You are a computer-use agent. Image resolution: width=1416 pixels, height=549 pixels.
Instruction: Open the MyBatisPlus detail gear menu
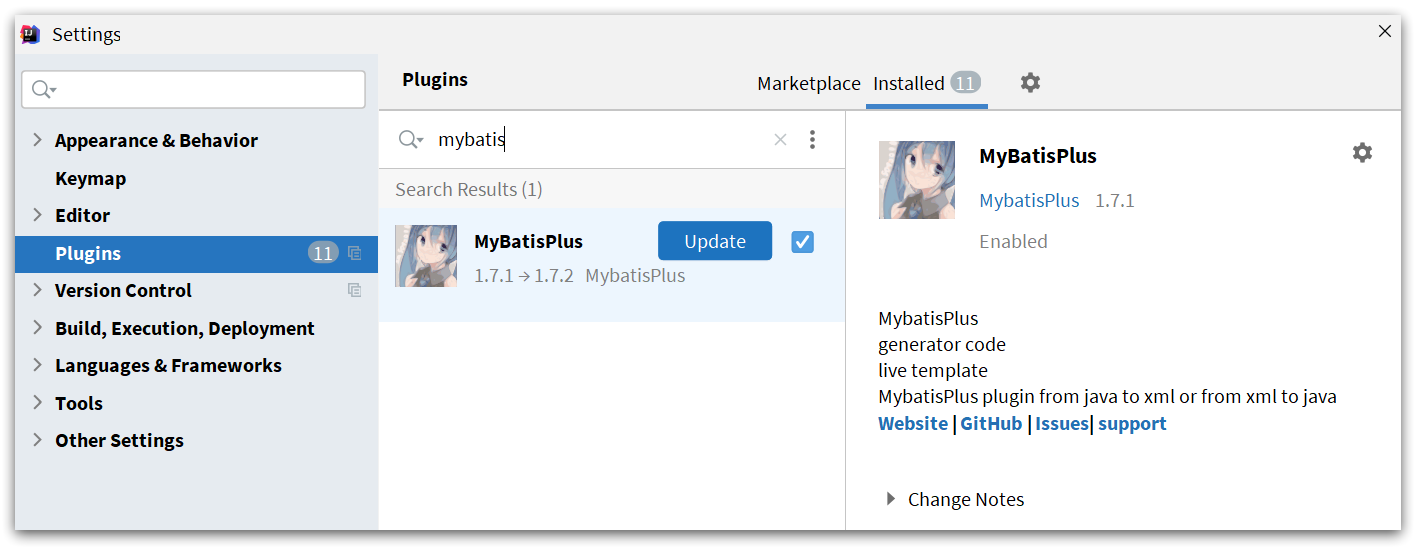(x=1362, y=152)
